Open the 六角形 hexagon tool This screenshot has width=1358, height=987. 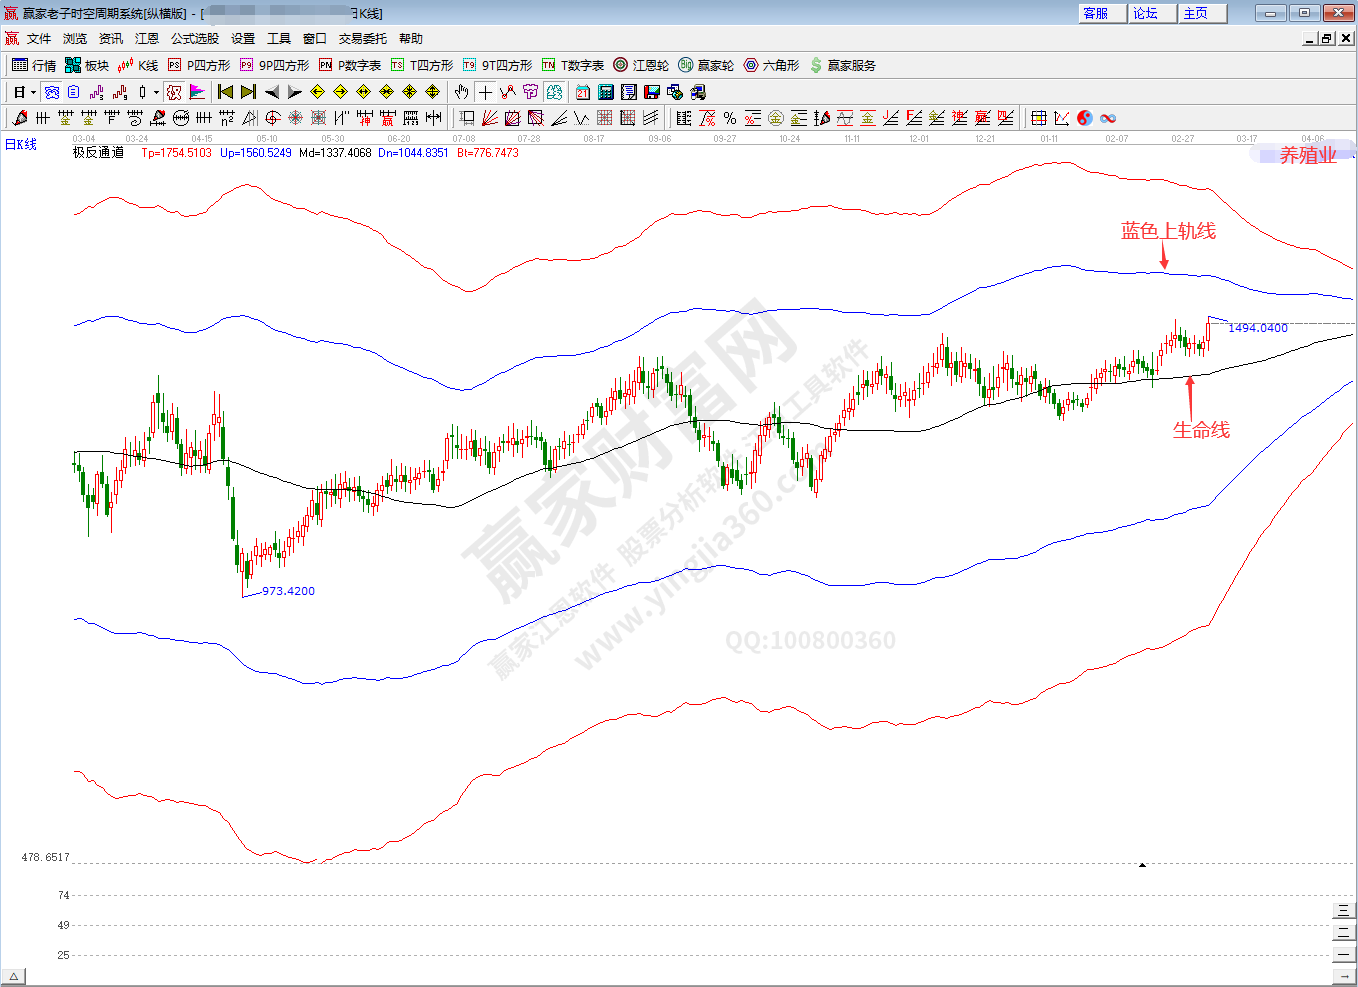coord(771,65)
